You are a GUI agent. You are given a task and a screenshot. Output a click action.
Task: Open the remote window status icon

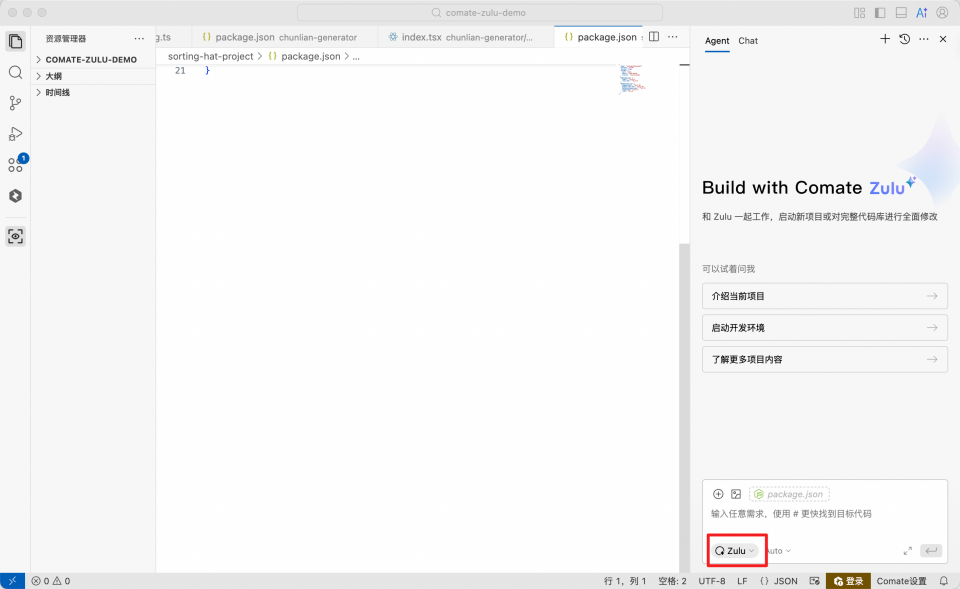[x=12, y=581]
